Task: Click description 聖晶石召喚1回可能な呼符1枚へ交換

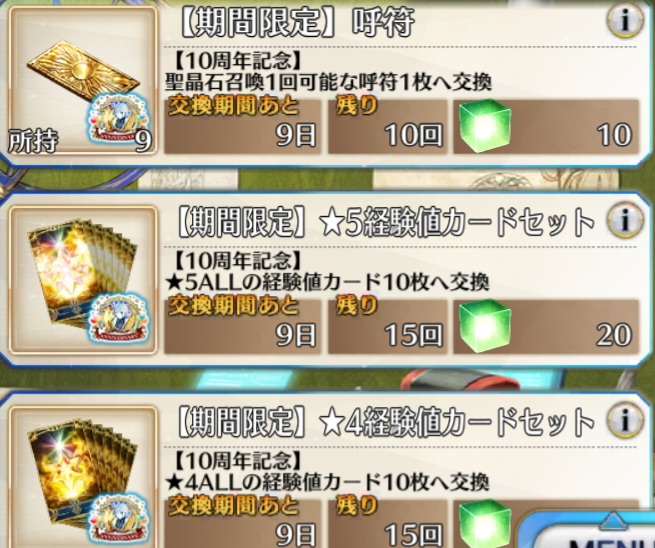Action: click(x=328, y=83)
